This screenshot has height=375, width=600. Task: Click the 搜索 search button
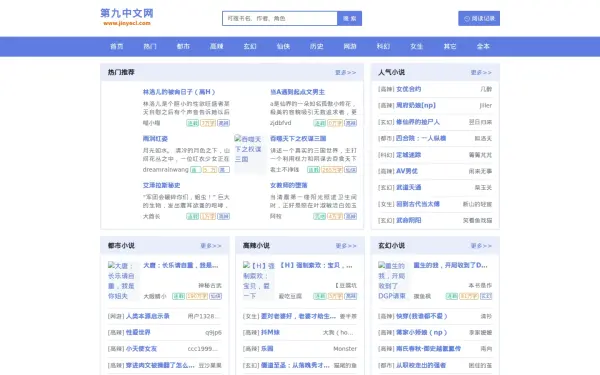(x=349, y=18)
